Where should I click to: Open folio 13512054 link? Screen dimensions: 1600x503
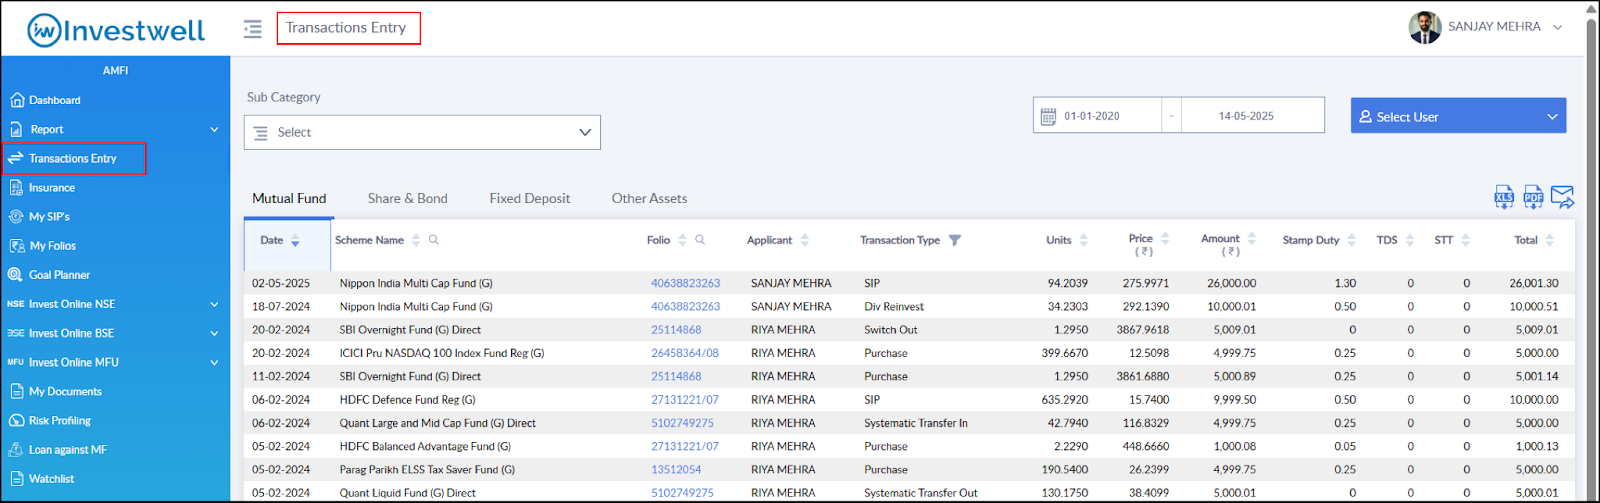point(676,470)
